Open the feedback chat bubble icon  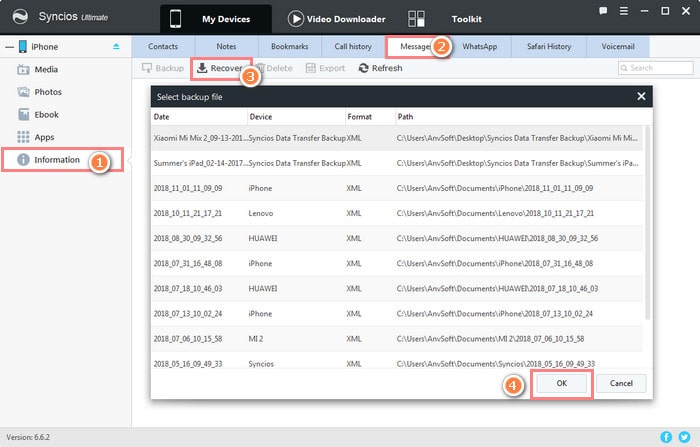pyautogui.click(x=603, y=11)
